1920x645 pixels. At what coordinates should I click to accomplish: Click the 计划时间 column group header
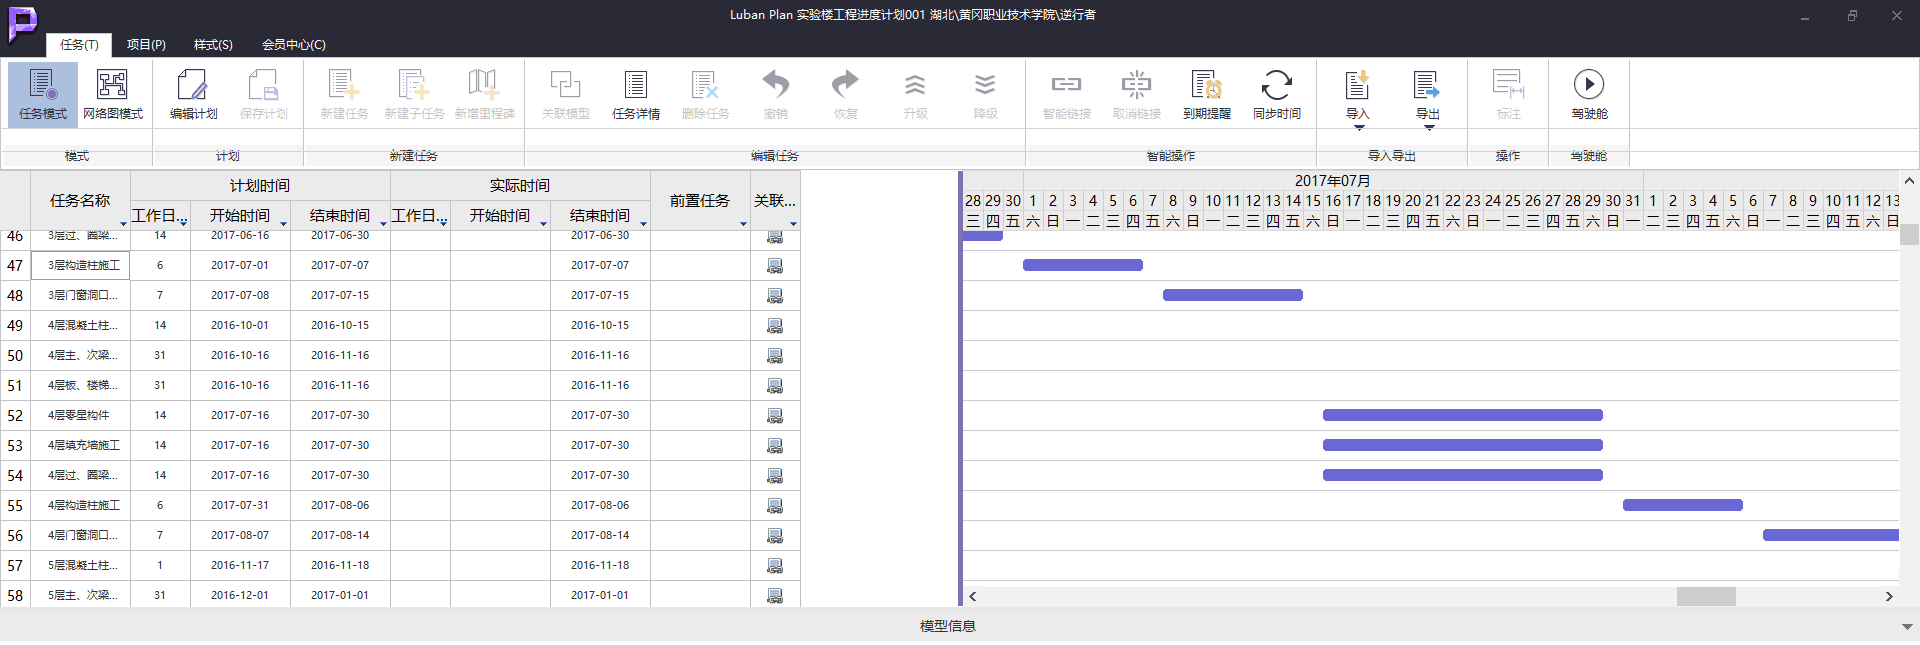pos(260,186)
